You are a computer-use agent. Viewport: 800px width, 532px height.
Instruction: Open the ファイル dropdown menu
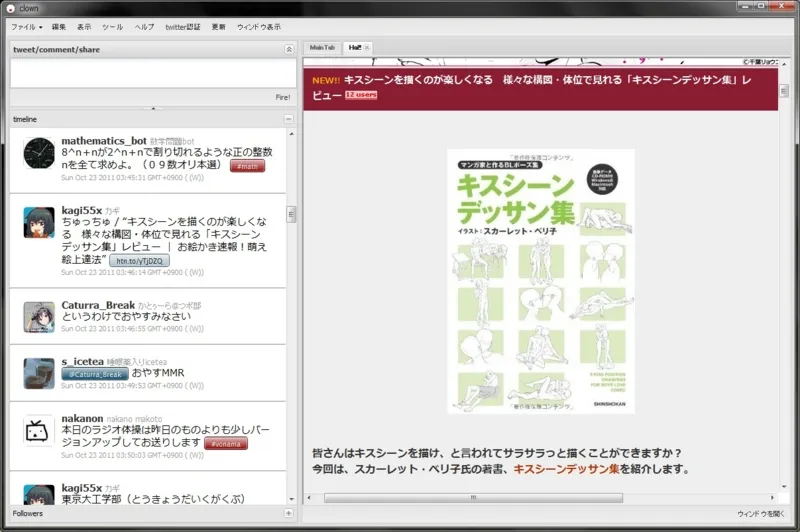pos(26,27)
